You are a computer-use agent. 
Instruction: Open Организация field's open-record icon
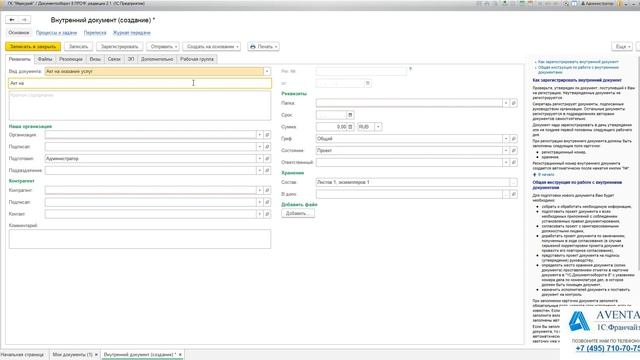click(267, 135)
